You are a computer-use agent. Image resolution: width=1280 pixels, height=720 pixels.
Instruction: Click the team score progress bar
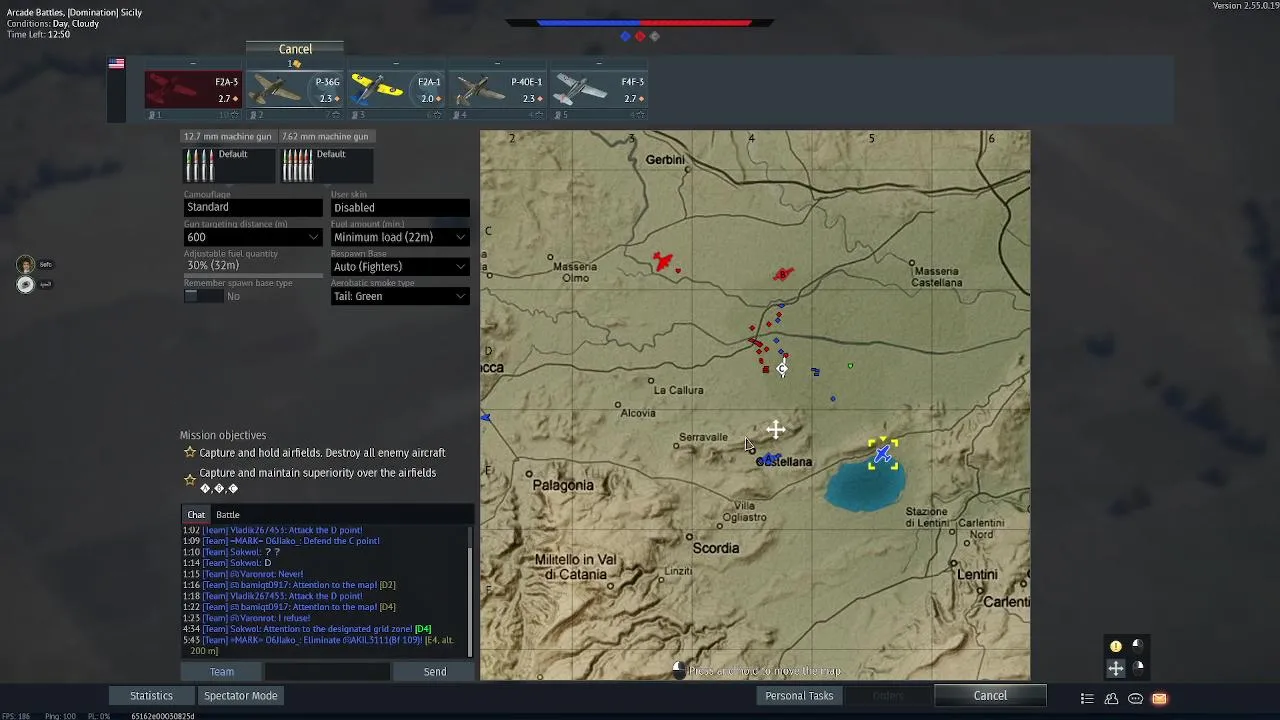(x=640, y=22)
